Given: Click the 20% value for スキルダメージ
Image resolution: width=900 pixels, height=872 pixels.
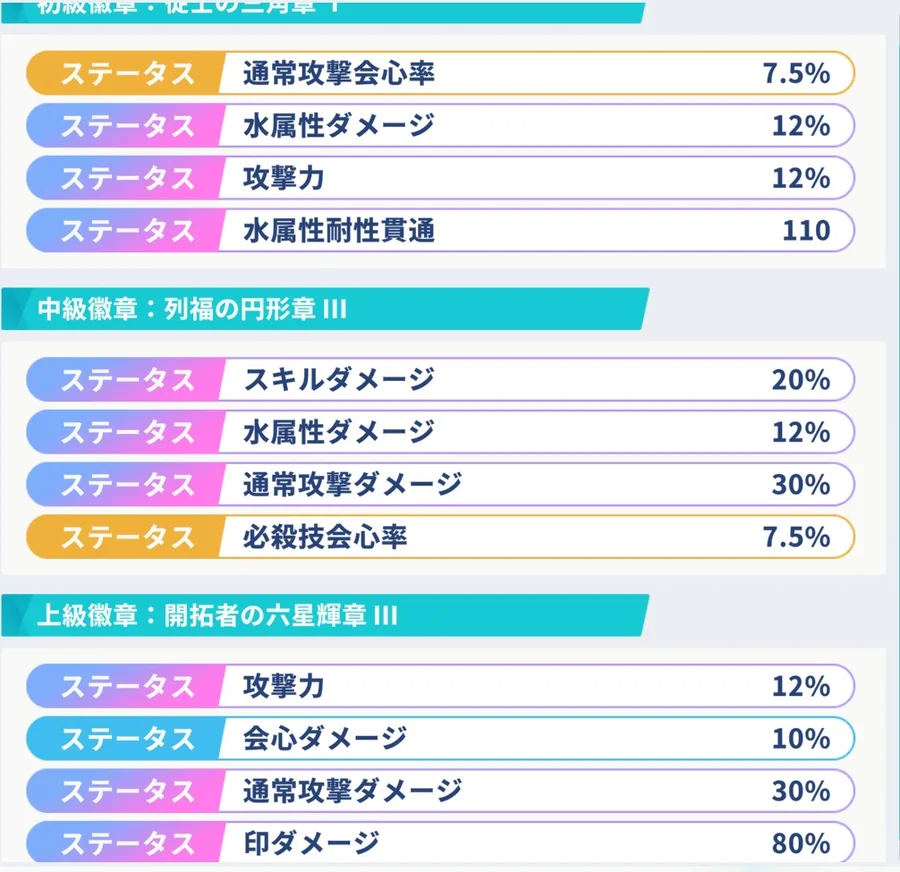Looking at the screenshot, I should click(x=801, y=380).
